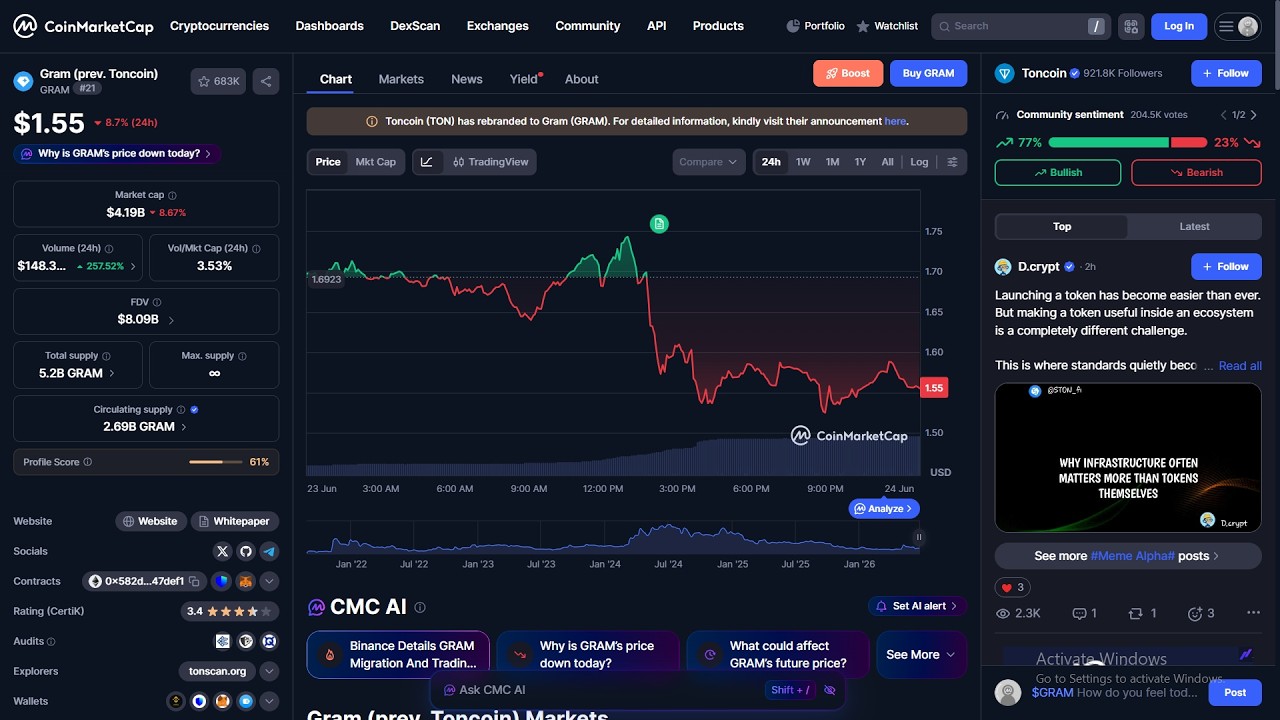Switch to the Yield tab

524,79
